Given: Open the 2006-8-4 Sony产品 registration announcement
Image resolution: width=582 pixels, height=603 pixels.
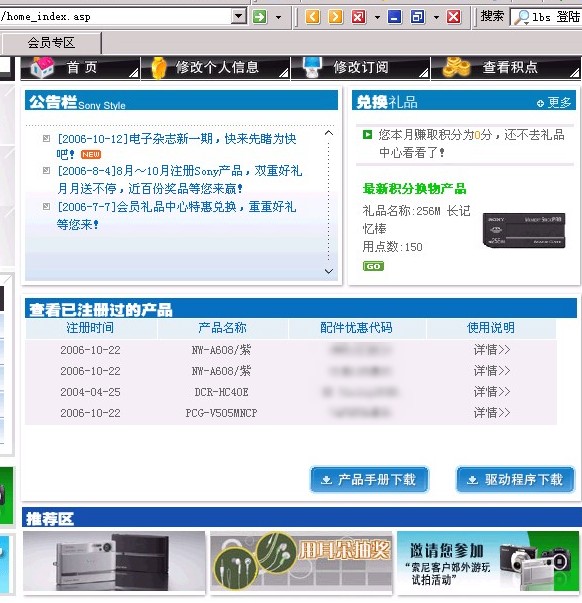Looking at the screenshot, I should pyautogui.click(x=180, y=179).
